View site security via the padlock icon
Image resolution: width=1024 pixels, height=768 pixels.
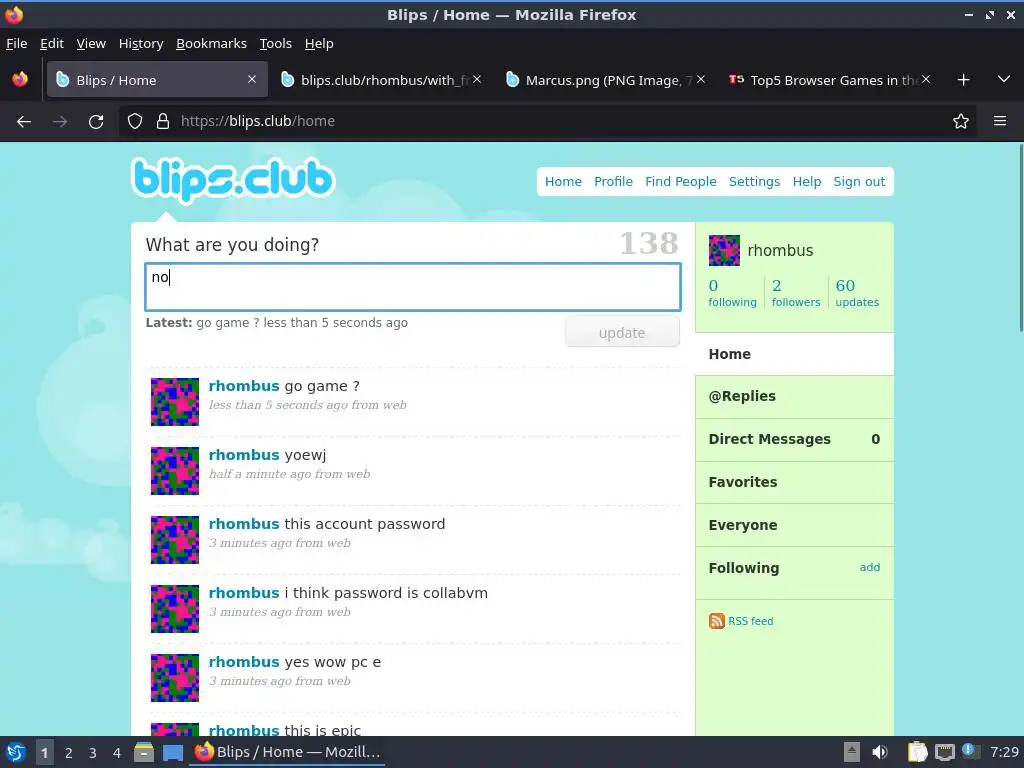coord(163,121)
